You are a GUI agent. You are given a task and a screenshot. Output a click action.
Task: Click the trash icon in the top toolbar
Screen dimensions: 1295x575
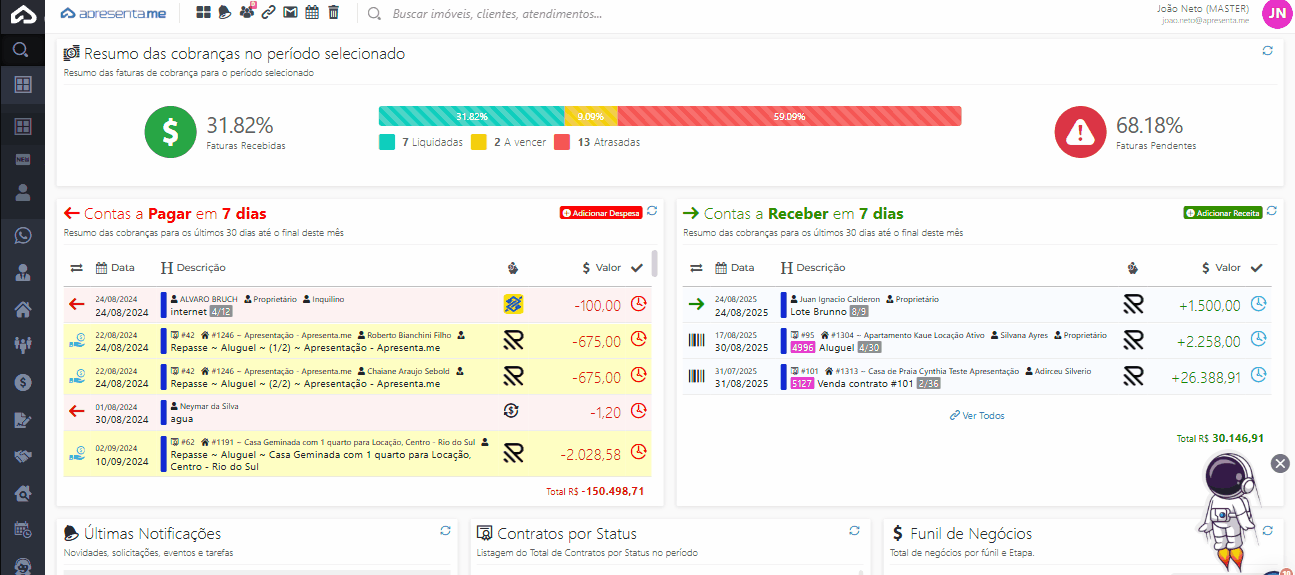pos(334,13)
